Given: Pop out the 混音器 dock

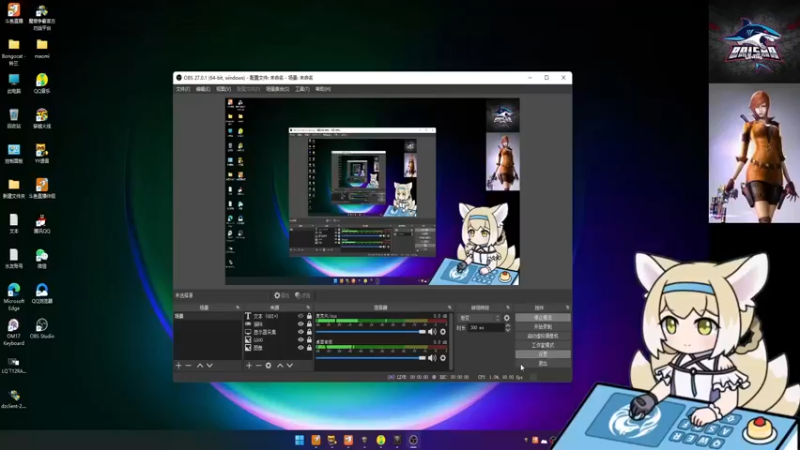Looking at the screenshot, I should (x=449, y=308).
